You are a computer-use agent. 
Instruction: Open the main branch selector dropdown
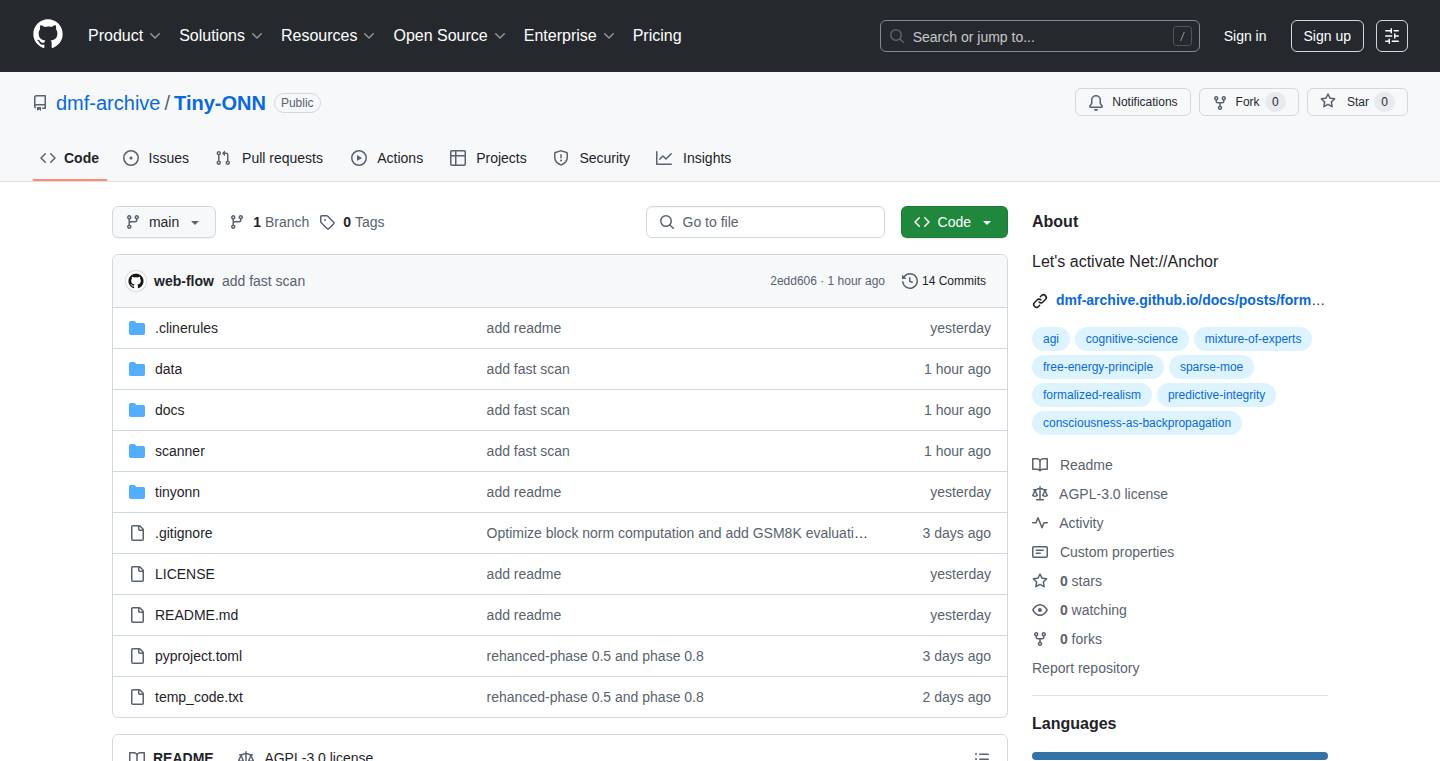pos(164,222)
